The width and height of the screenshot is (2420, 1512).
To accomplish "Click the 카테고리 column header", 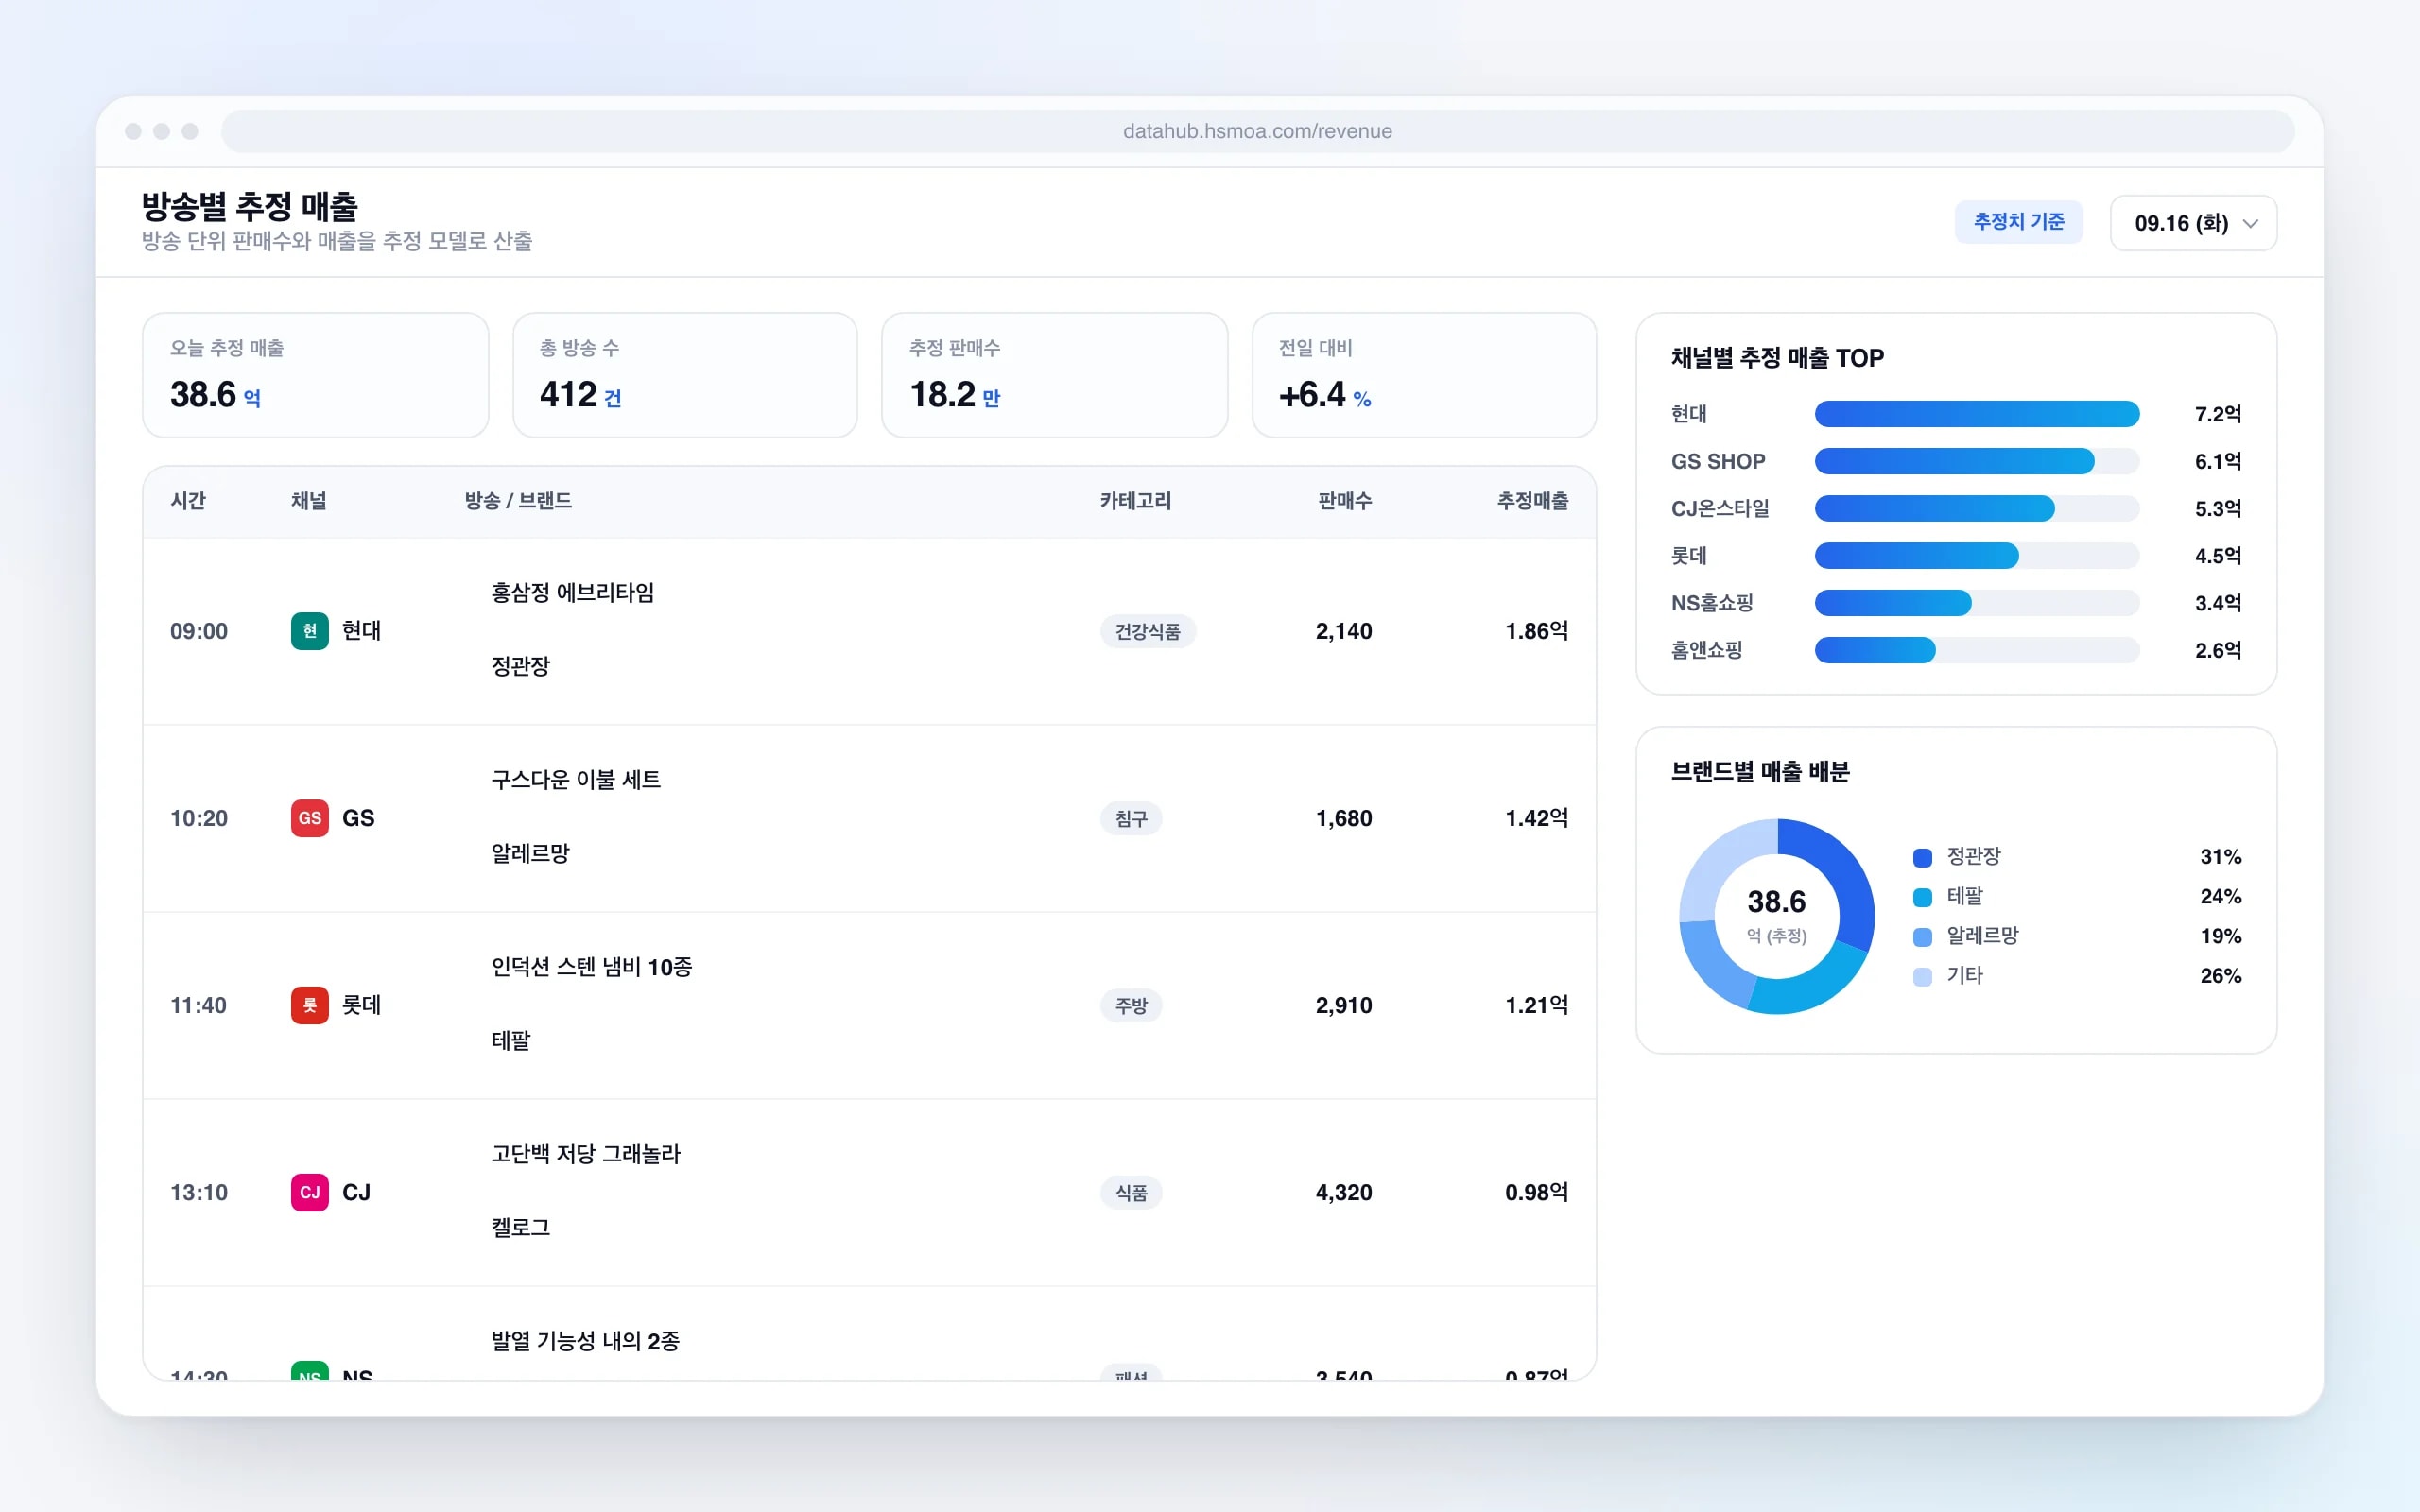I will coord(1135,501).
